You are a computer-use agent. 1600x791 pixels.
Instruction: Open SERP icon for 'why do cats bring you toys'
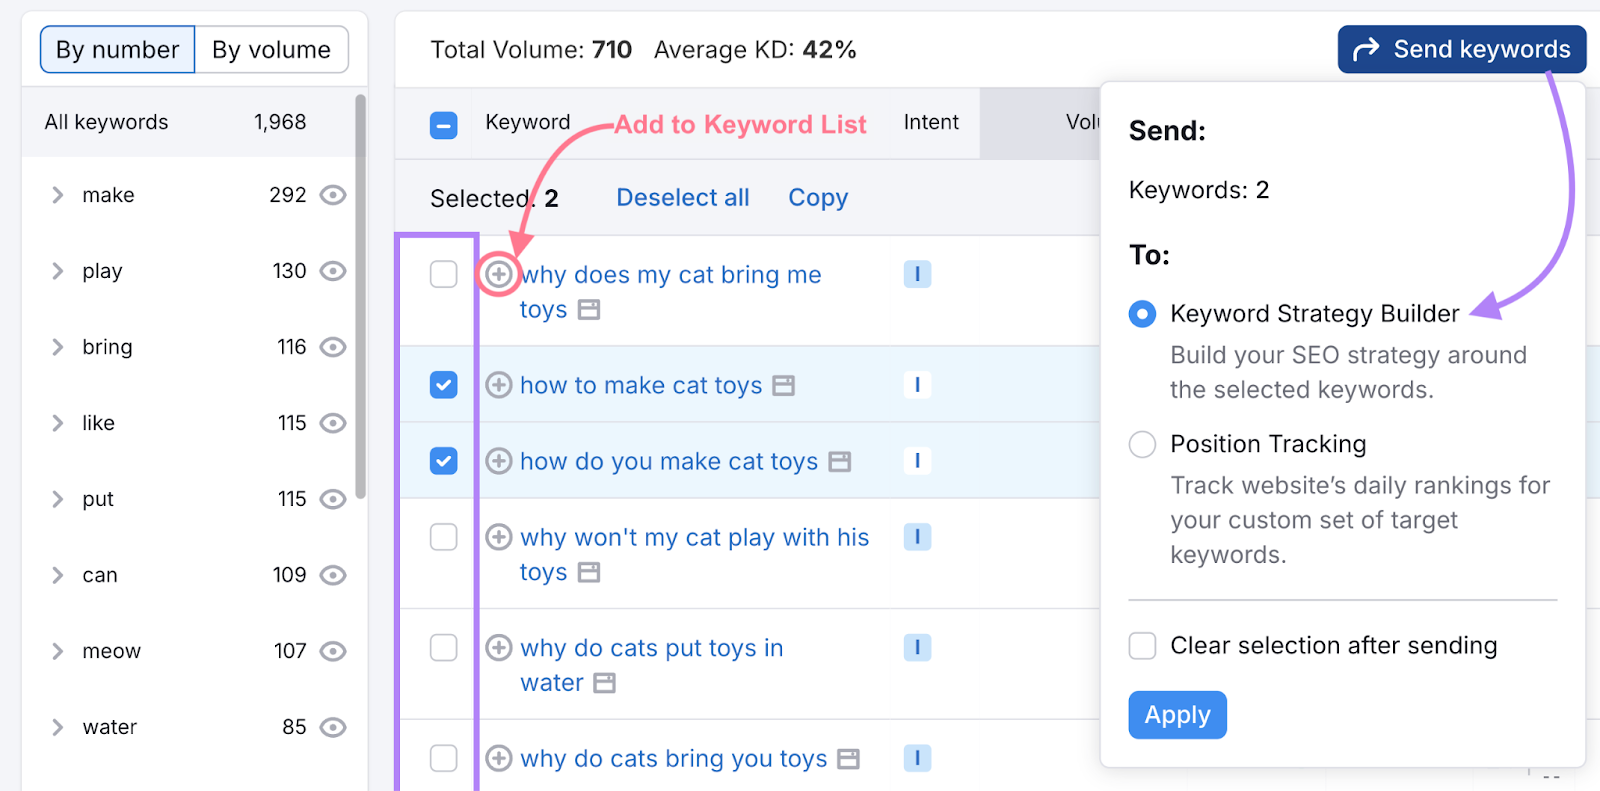click(x=848, y=759)
